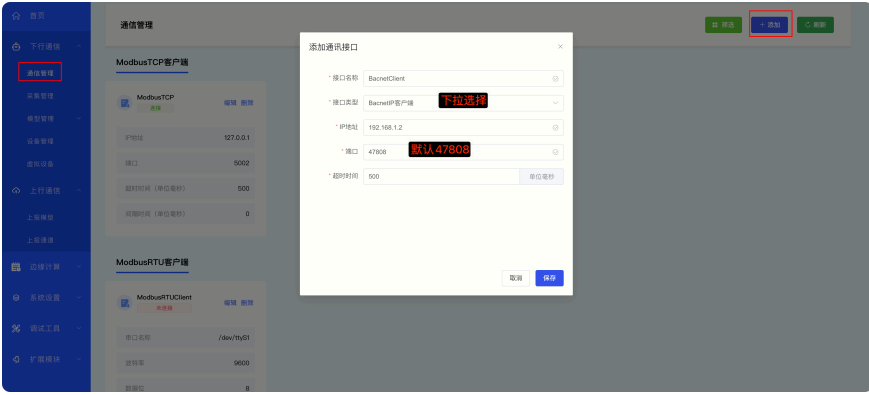Expand the 系统设置 menu chevron
The width and height of the screenshot is (869, 395).
point(79,297)
